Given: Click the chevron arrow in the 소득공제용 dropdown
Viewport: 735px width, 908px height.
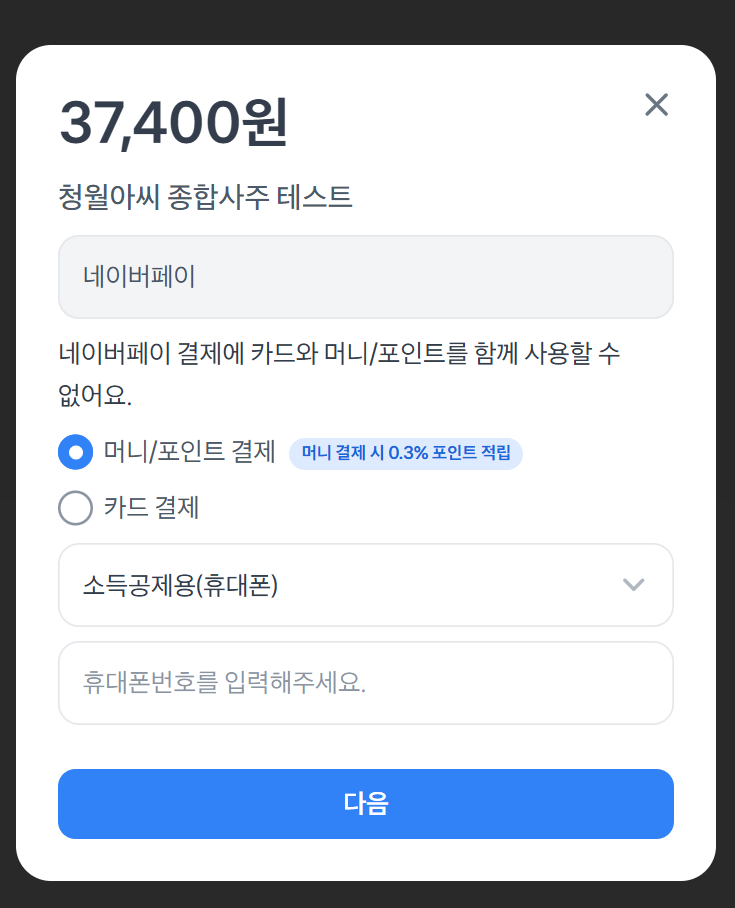Looking at the screenshot, I should [x=633, y=584].
